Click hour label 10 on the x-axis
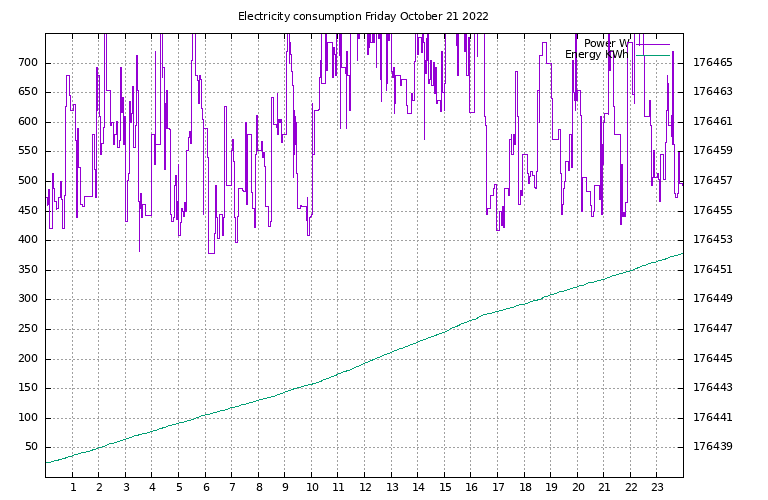Image resolution: width=768 pixels, height=500 pixels. point(312,487)
